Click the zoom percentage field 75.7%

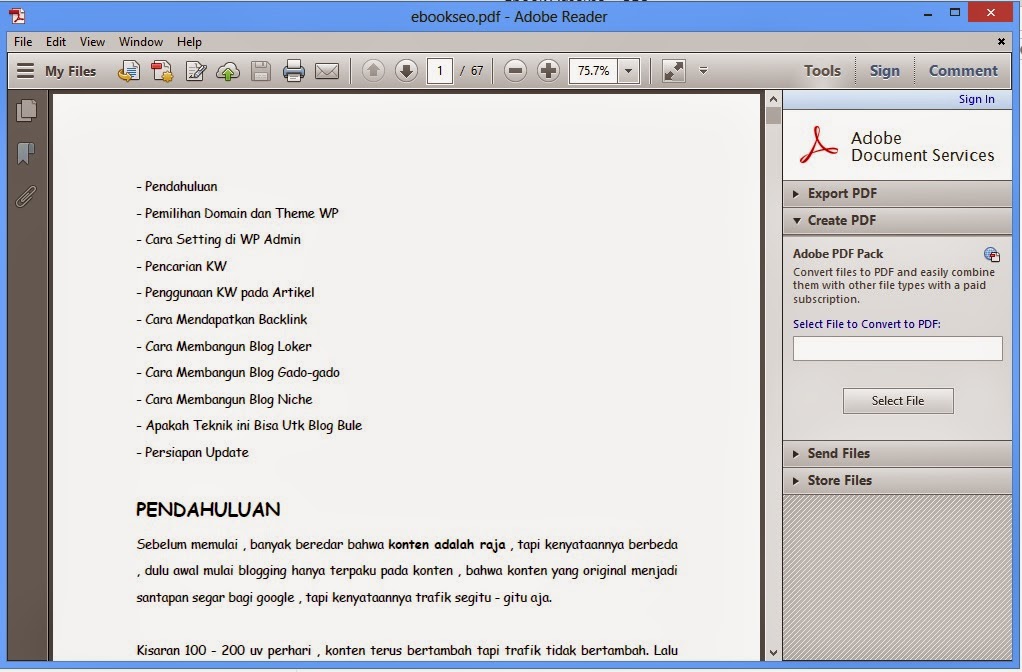(594, 70)
